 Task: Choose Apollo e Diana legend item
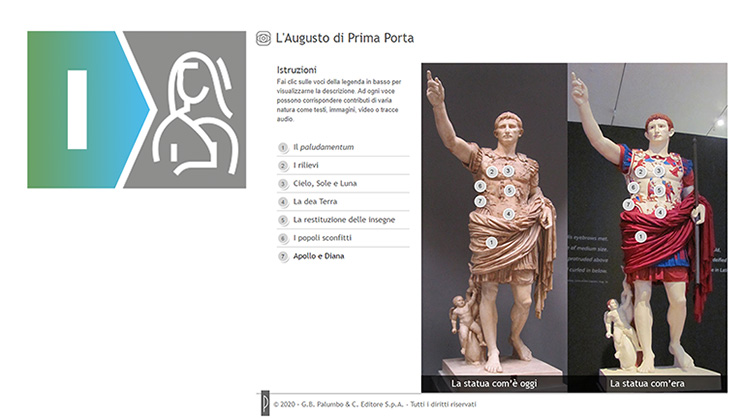(343, 256)
